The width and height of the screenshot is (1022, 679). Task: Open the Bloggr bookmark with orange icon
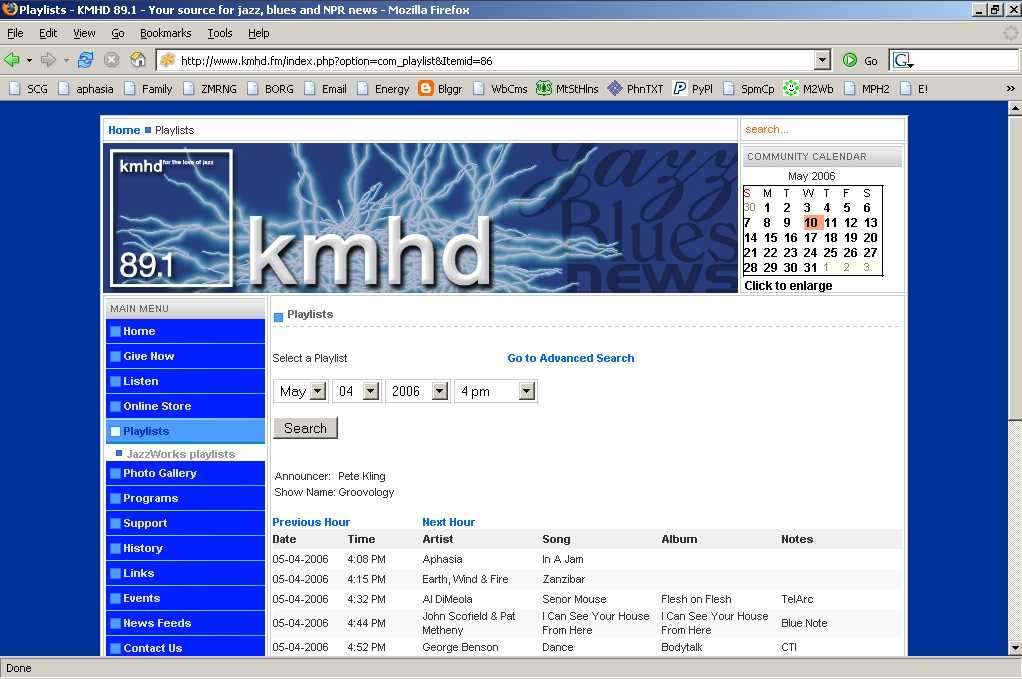[x=424, y=88]
